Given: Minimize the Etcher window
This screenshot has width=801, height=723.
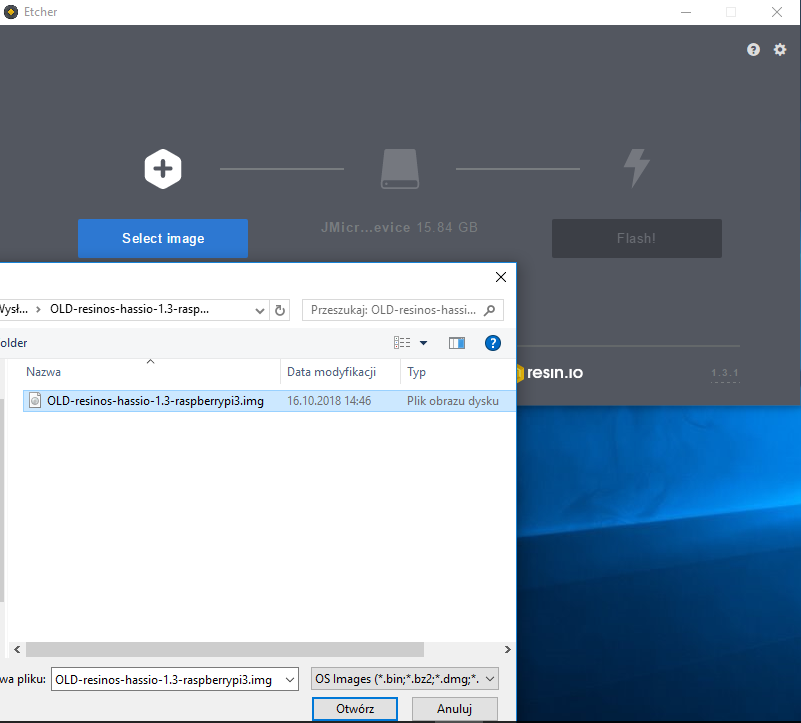Looking at the screenshot, I should pyautogui.click(x=686, y=12).
